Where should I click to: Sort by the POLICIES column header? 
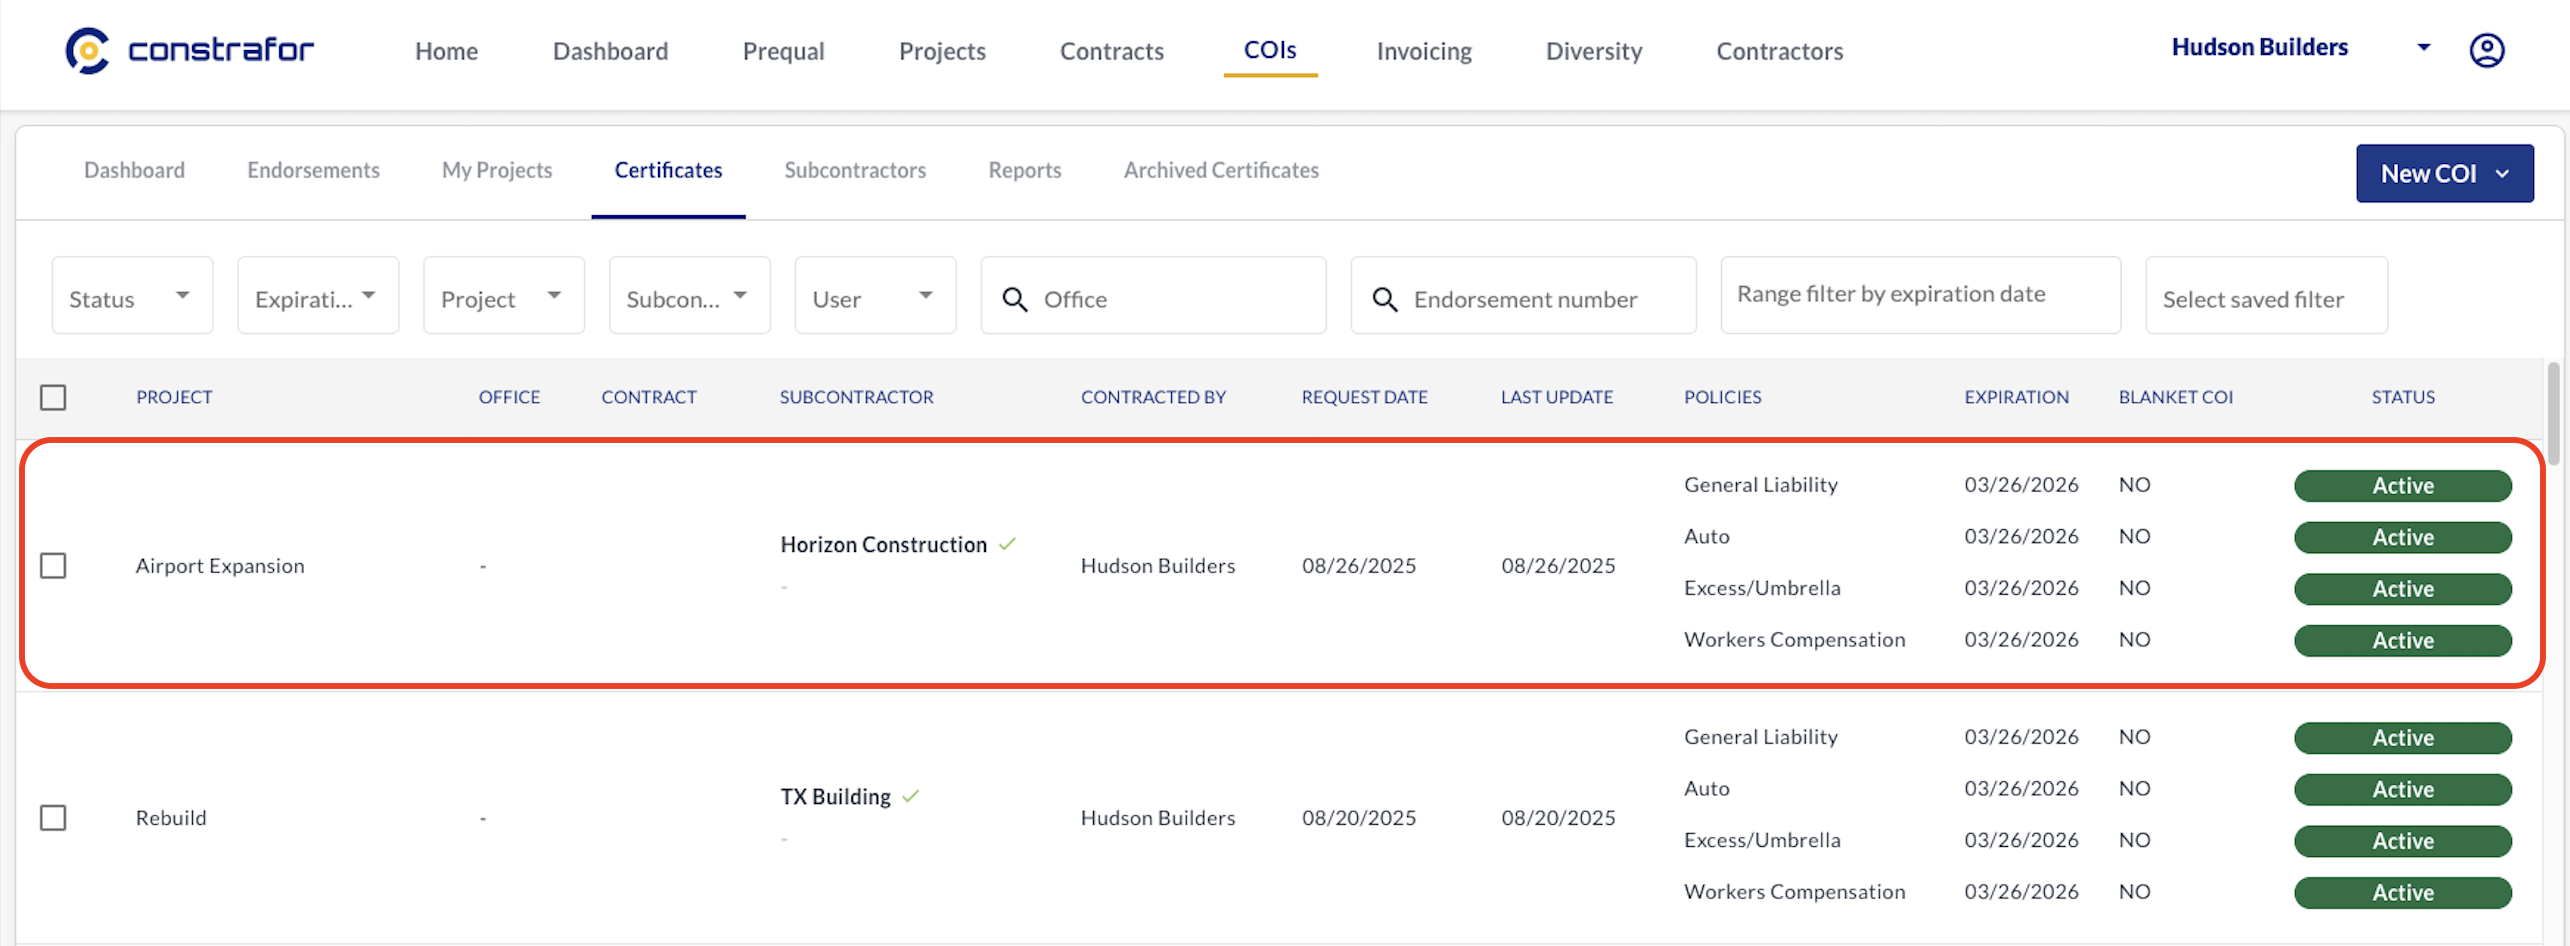pos(1722,397)
